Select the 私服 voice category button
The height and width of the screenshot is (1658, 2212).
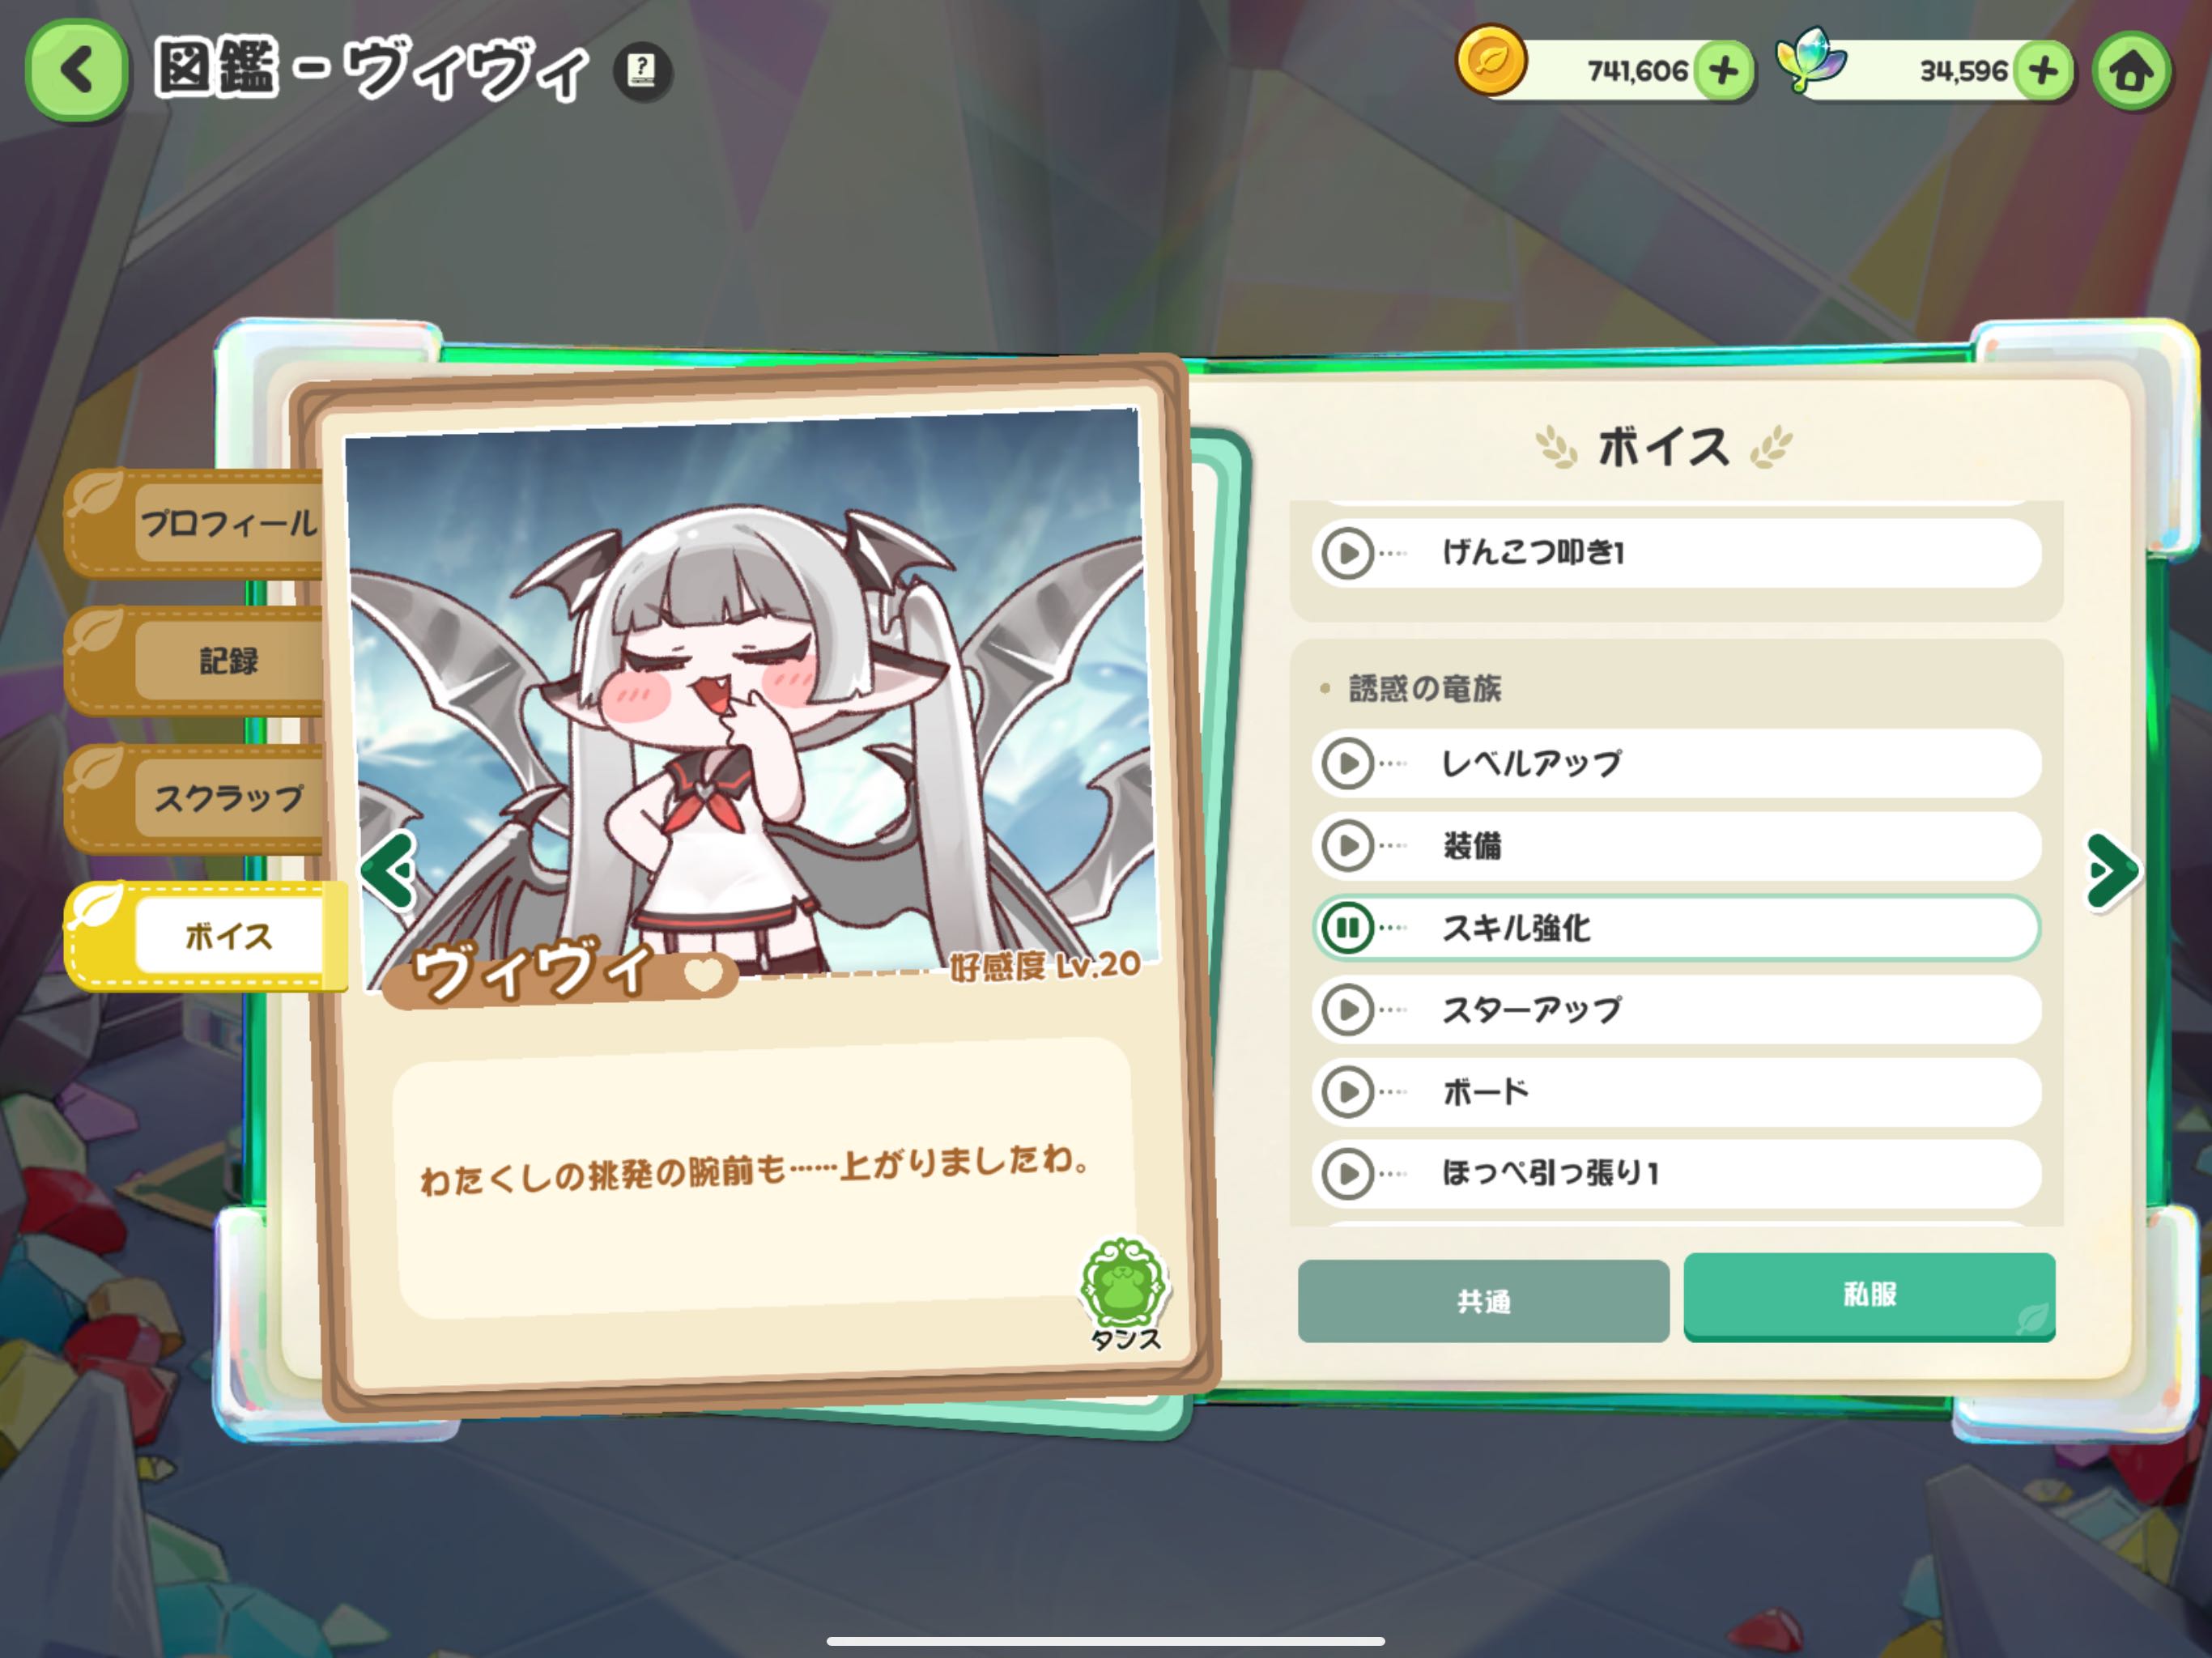point(1869,1296)
